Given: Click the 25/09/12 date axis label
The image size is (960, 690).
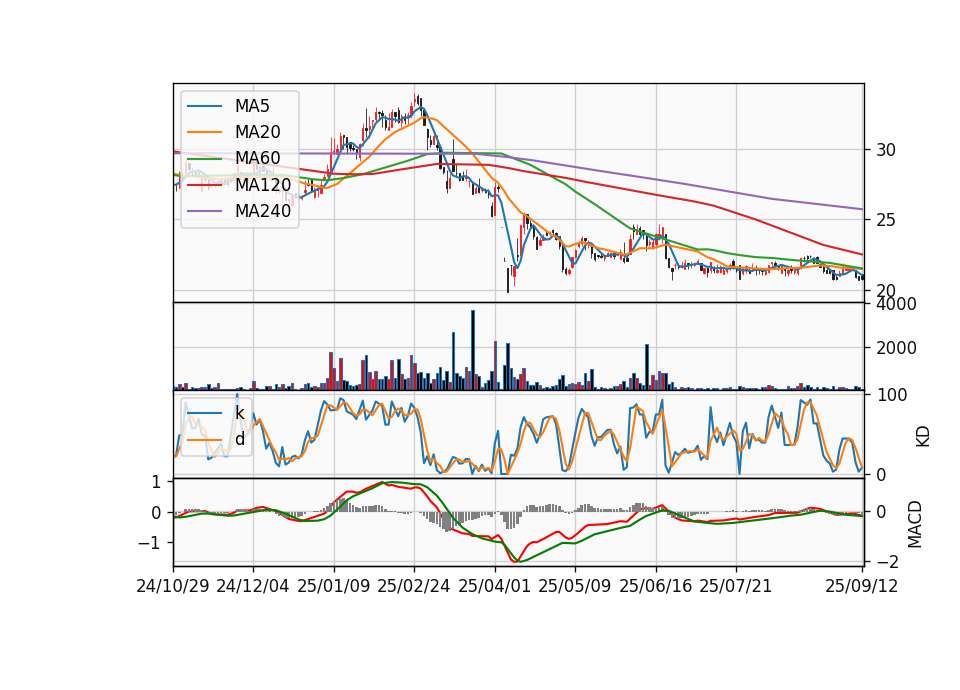Looking at the screenshot, I should (861, 586).
